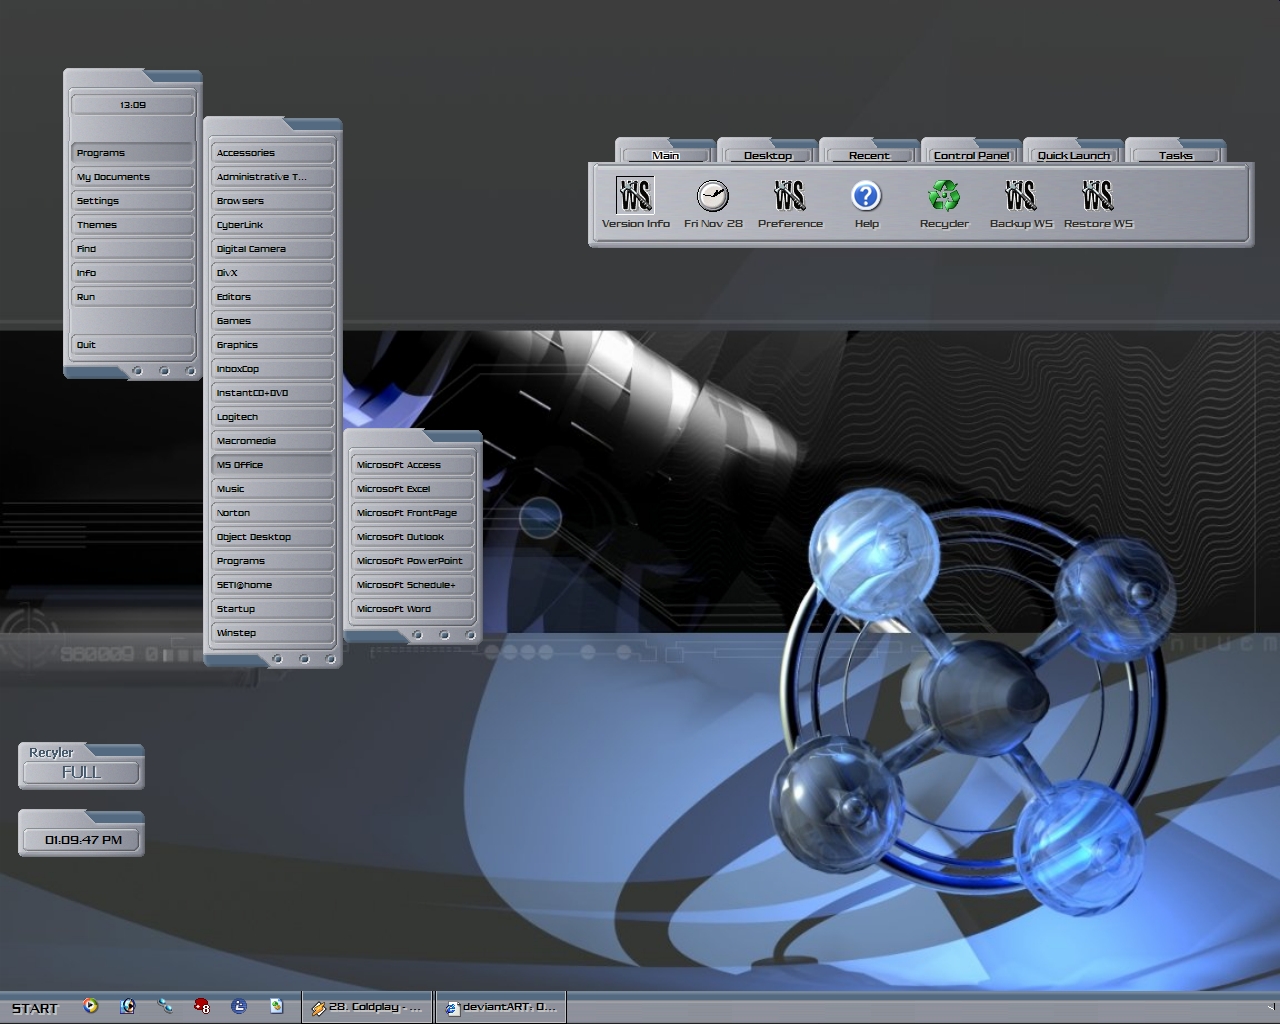Select Info in the main menu
Screen dimensions: 1280x1024
tap(133, 273)
